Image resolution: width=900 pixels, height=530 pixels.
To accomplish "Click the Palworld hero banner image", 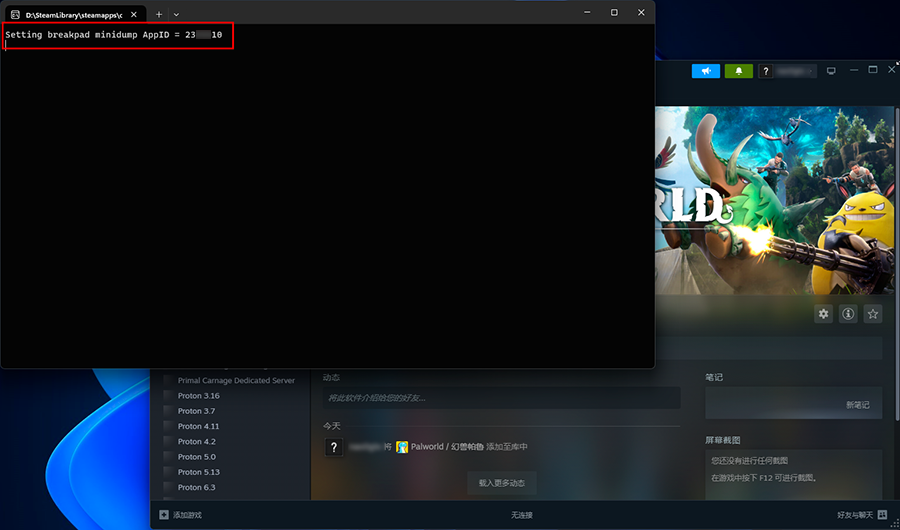I will point(774,200).
